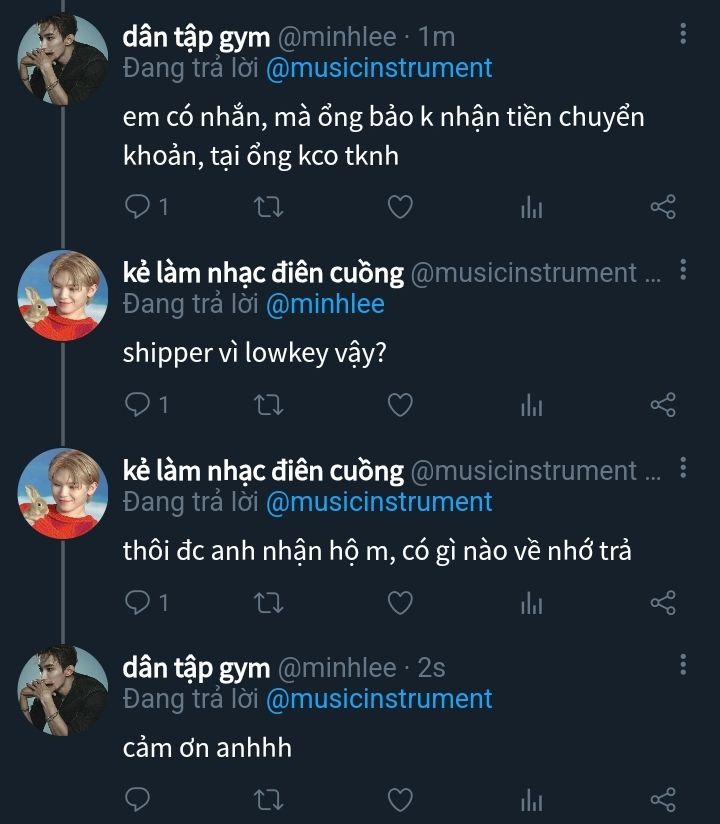Open the @musicinstrument link in the first tweet

[x=379, y=68]
